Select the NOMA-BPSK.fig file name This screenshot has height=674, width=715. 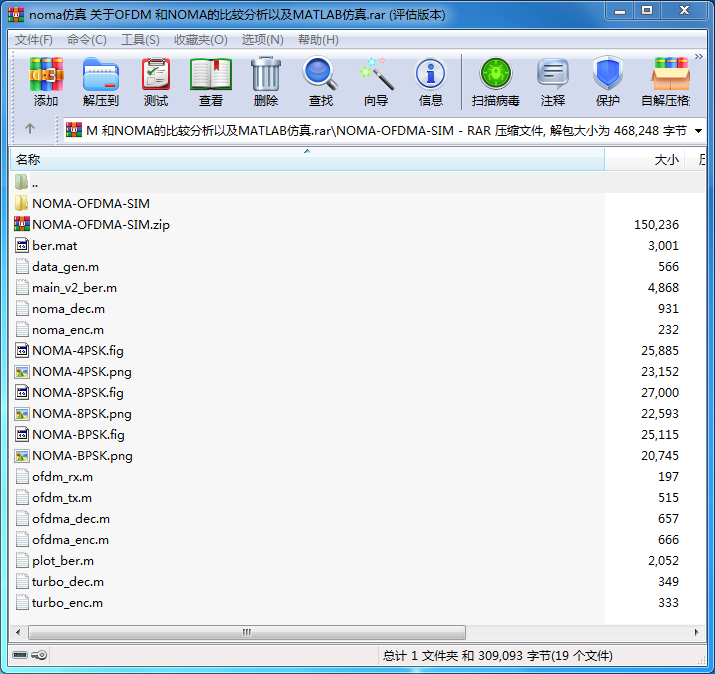click(78, 435)
